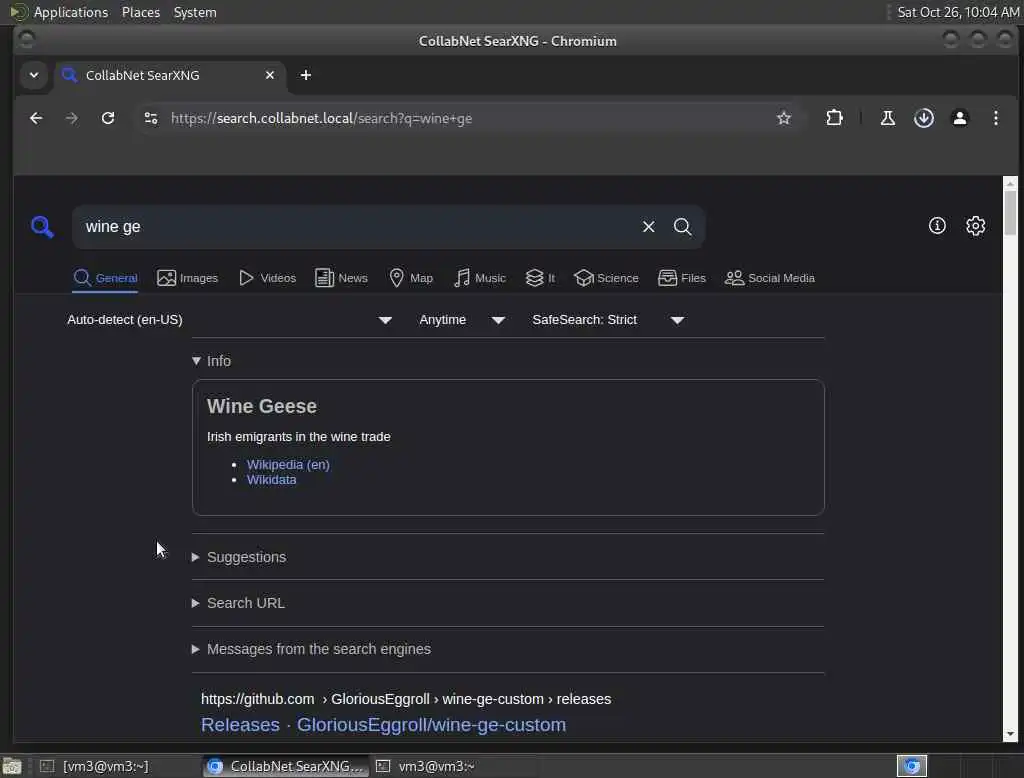Switch to Science category
The width and height of the screenshot is (1024, 778).
(x=606, y=278)
